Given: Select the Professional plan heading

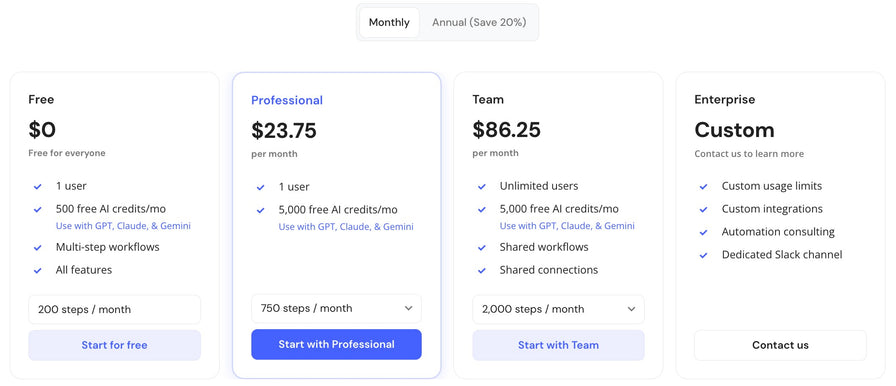Looking at the screenshot, I should click(287, 100).
